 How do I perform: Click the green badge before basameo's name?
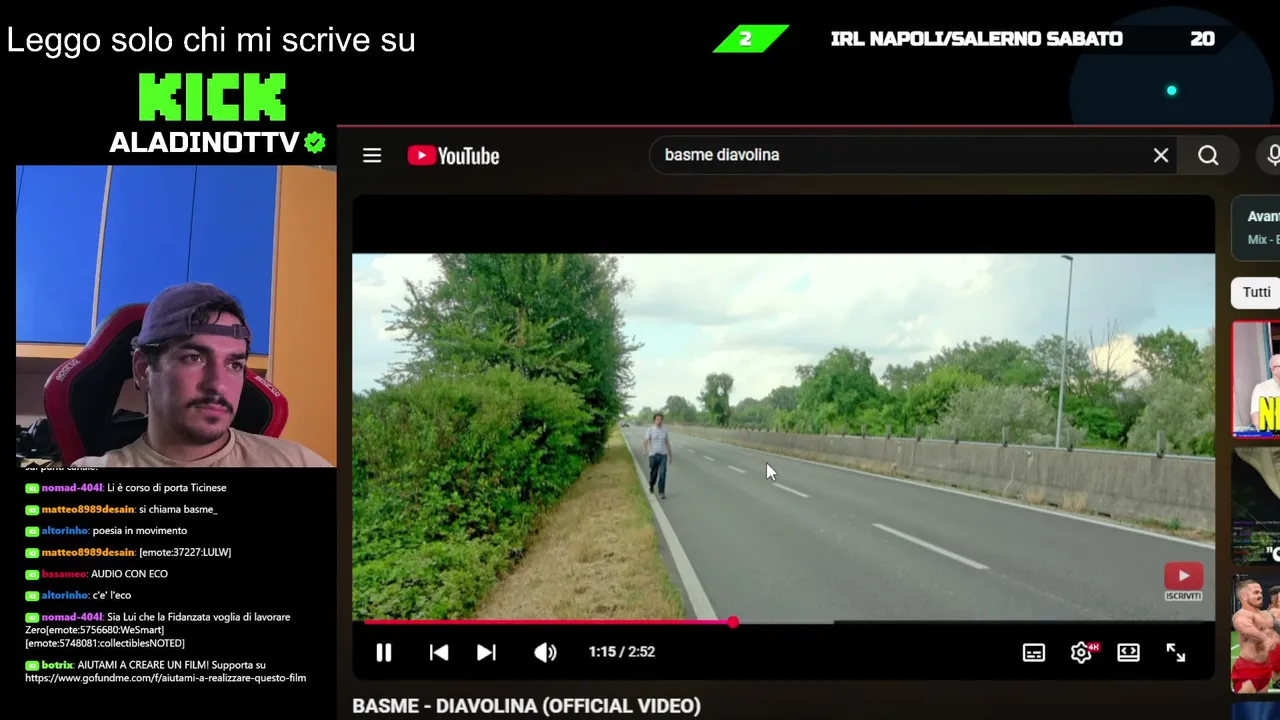pyautogui.click(x=32, y=574)
